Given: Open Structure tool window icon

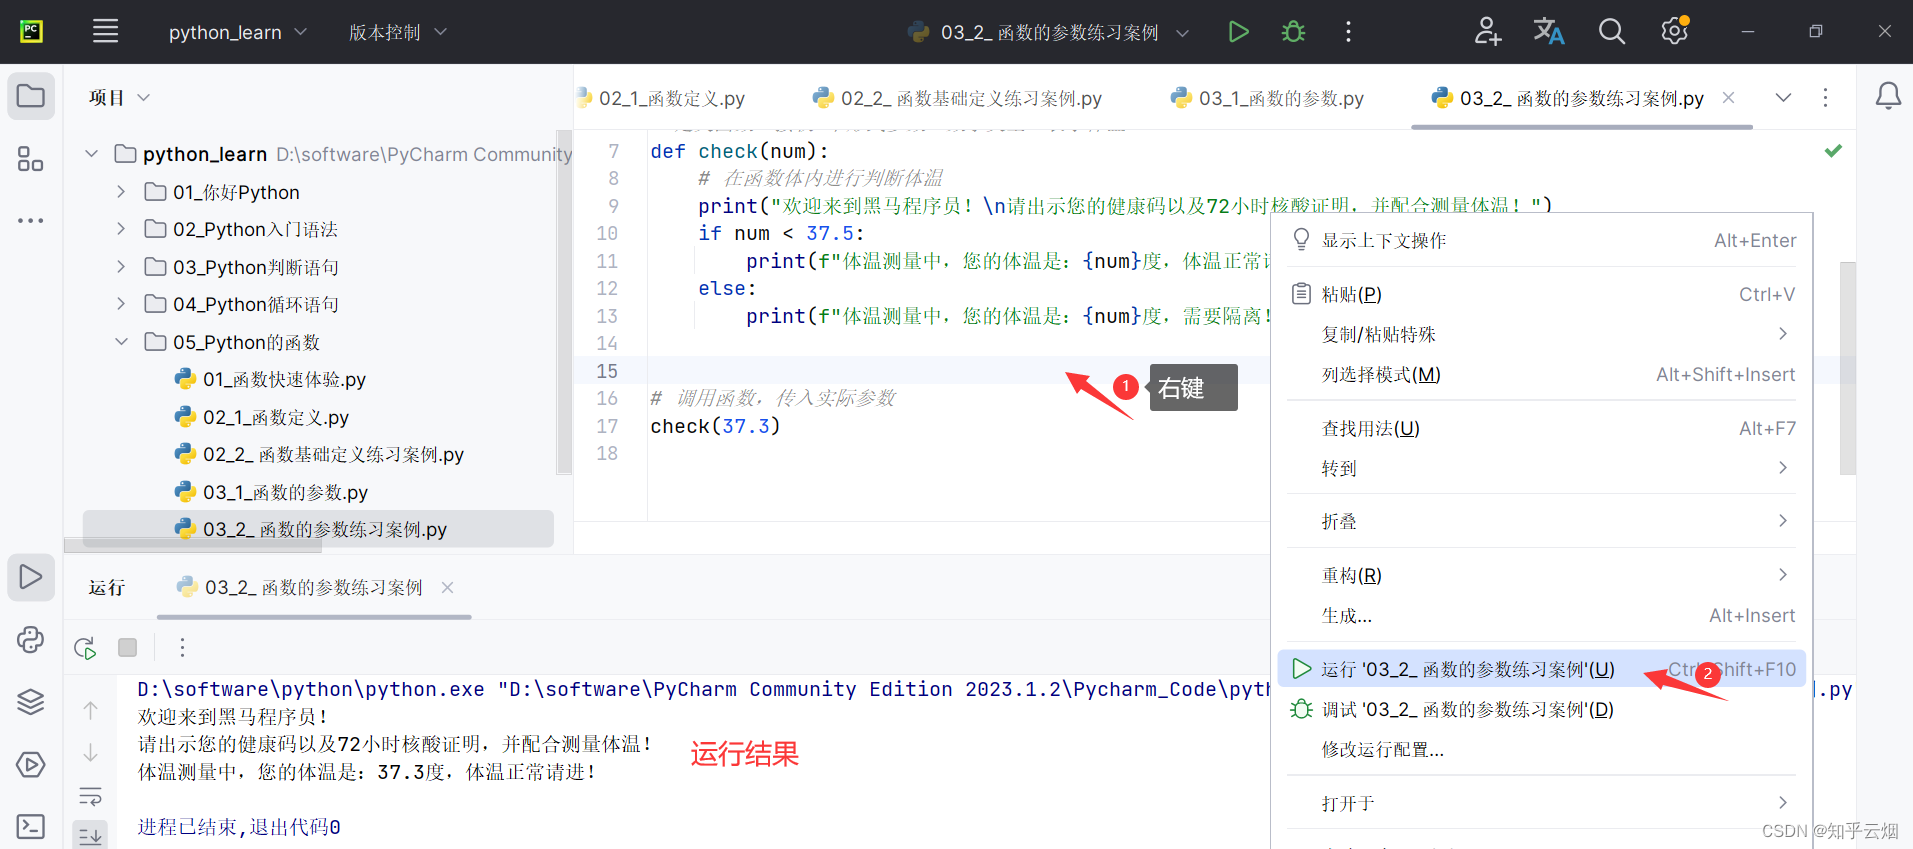Looking at the screenshot, I should [31, 159].
